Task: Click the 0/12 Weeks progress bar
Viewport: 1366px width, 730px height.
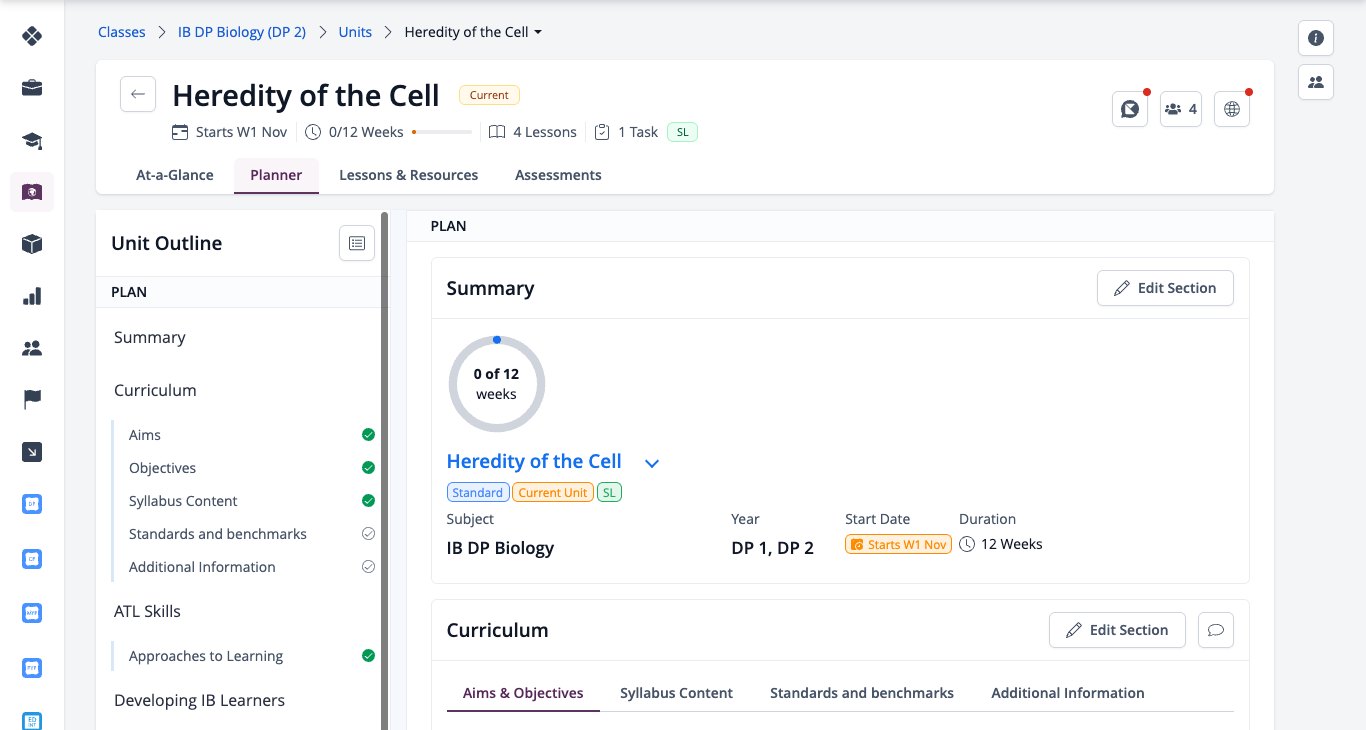Action: coord(442,132)
